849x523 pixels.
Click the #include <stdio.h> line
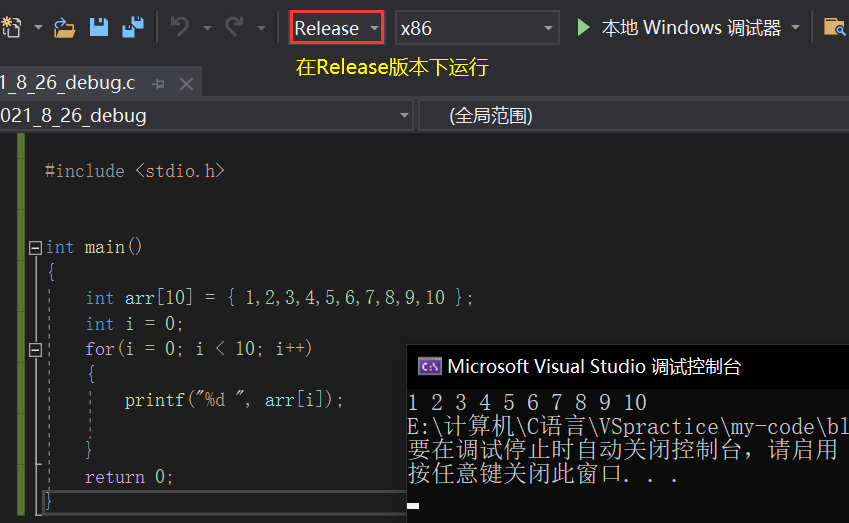point(134,171)
